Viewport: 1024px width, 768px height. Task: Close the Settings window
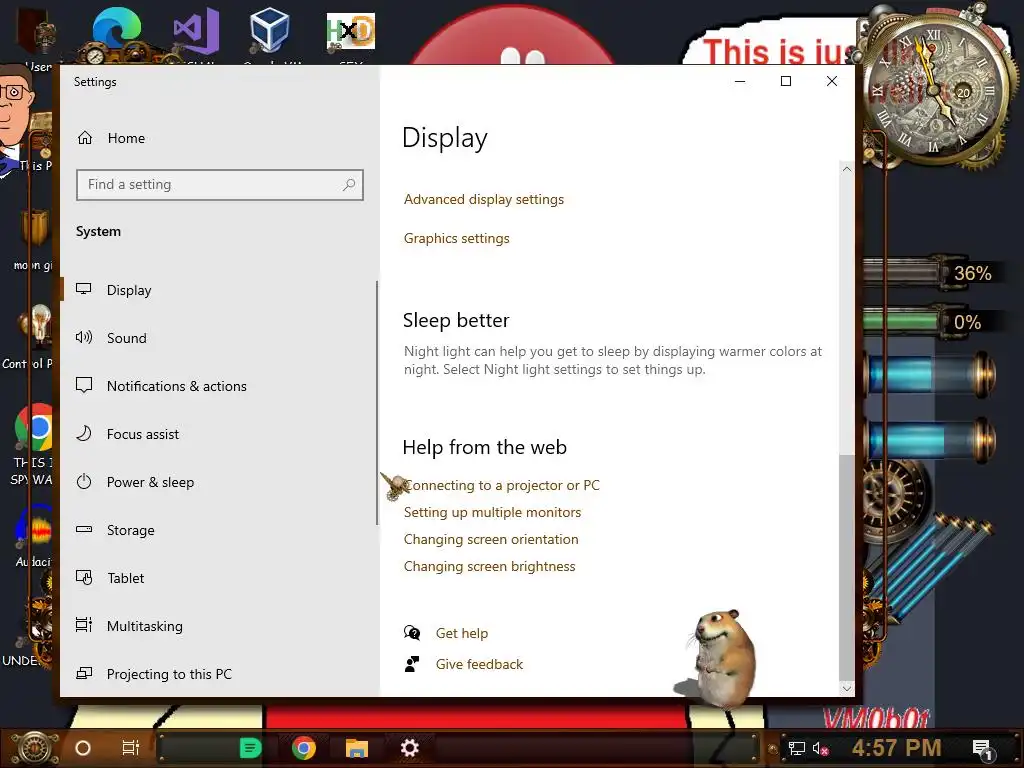point(831,81)
